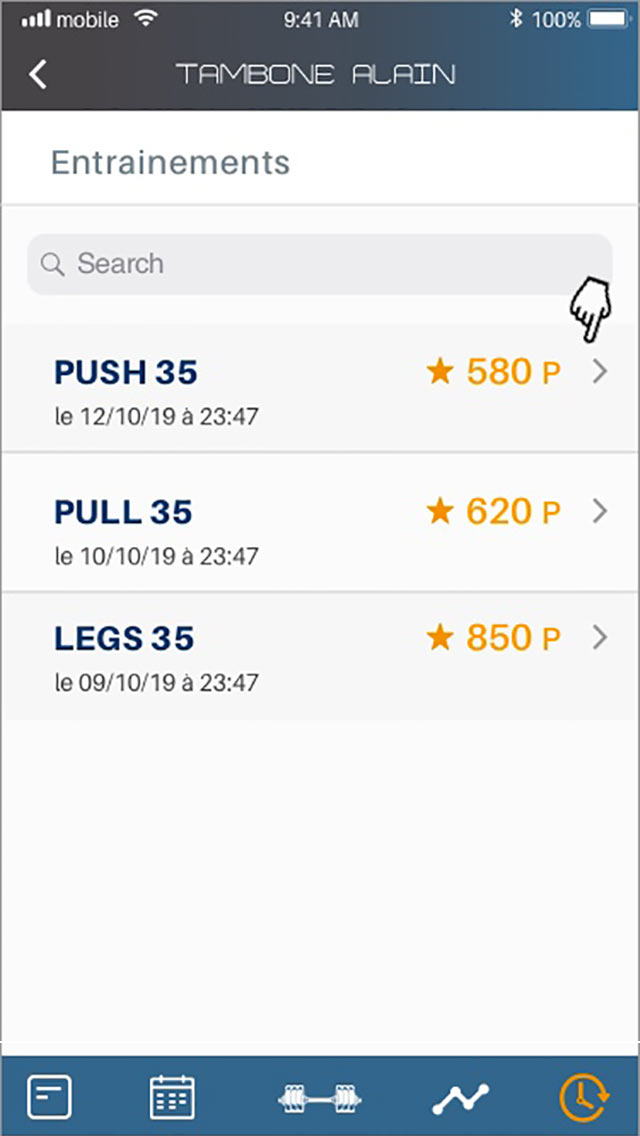
Task: Open the LEGS 35 training entry
Action: coord(320,656)
